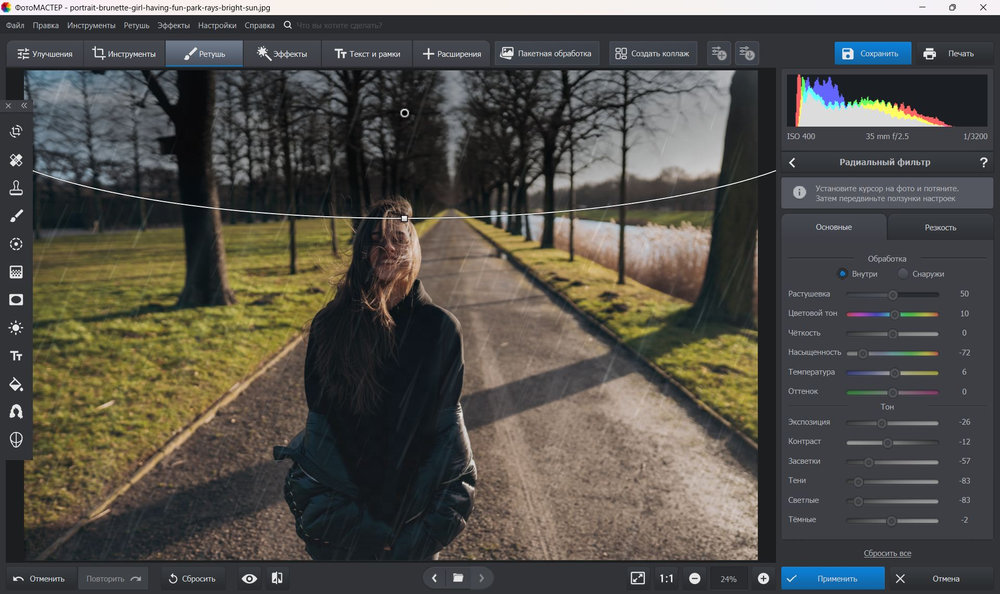Select the globe-shaped tool at the sidebar bottom
This screenshot has height=594, width=1000.
pyautogui.click(x=16, y=440)
